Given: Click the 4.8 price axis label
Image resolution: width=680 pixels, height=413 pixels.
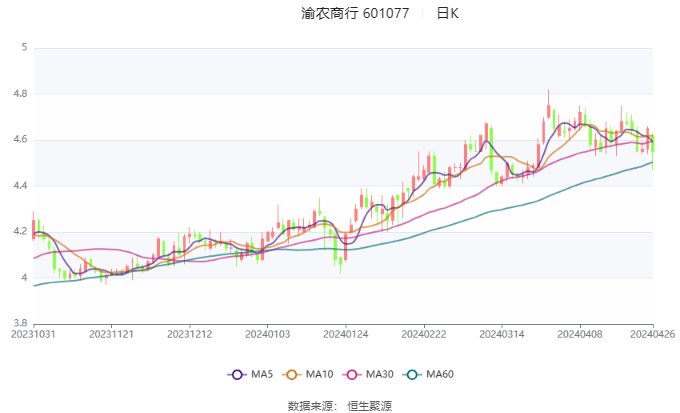Looking at the screenshot, I should click(x=20, y=94).
